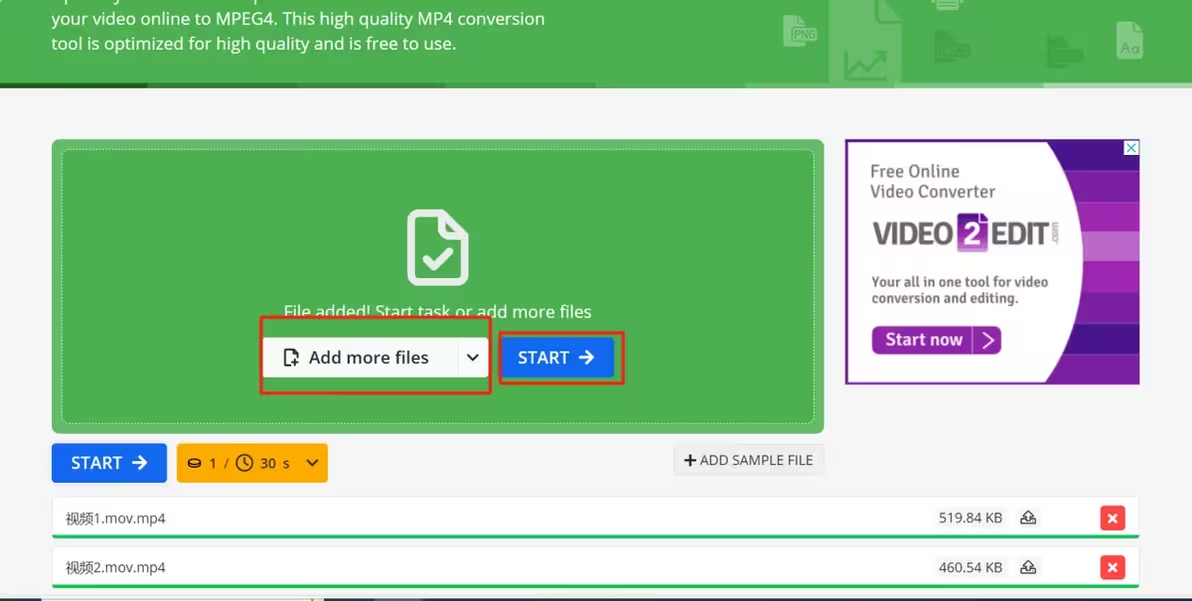Click 'Free Online Video Converter' ad text
The width and height of the screenshot is (1192, 601).
[x=933, y=182]
